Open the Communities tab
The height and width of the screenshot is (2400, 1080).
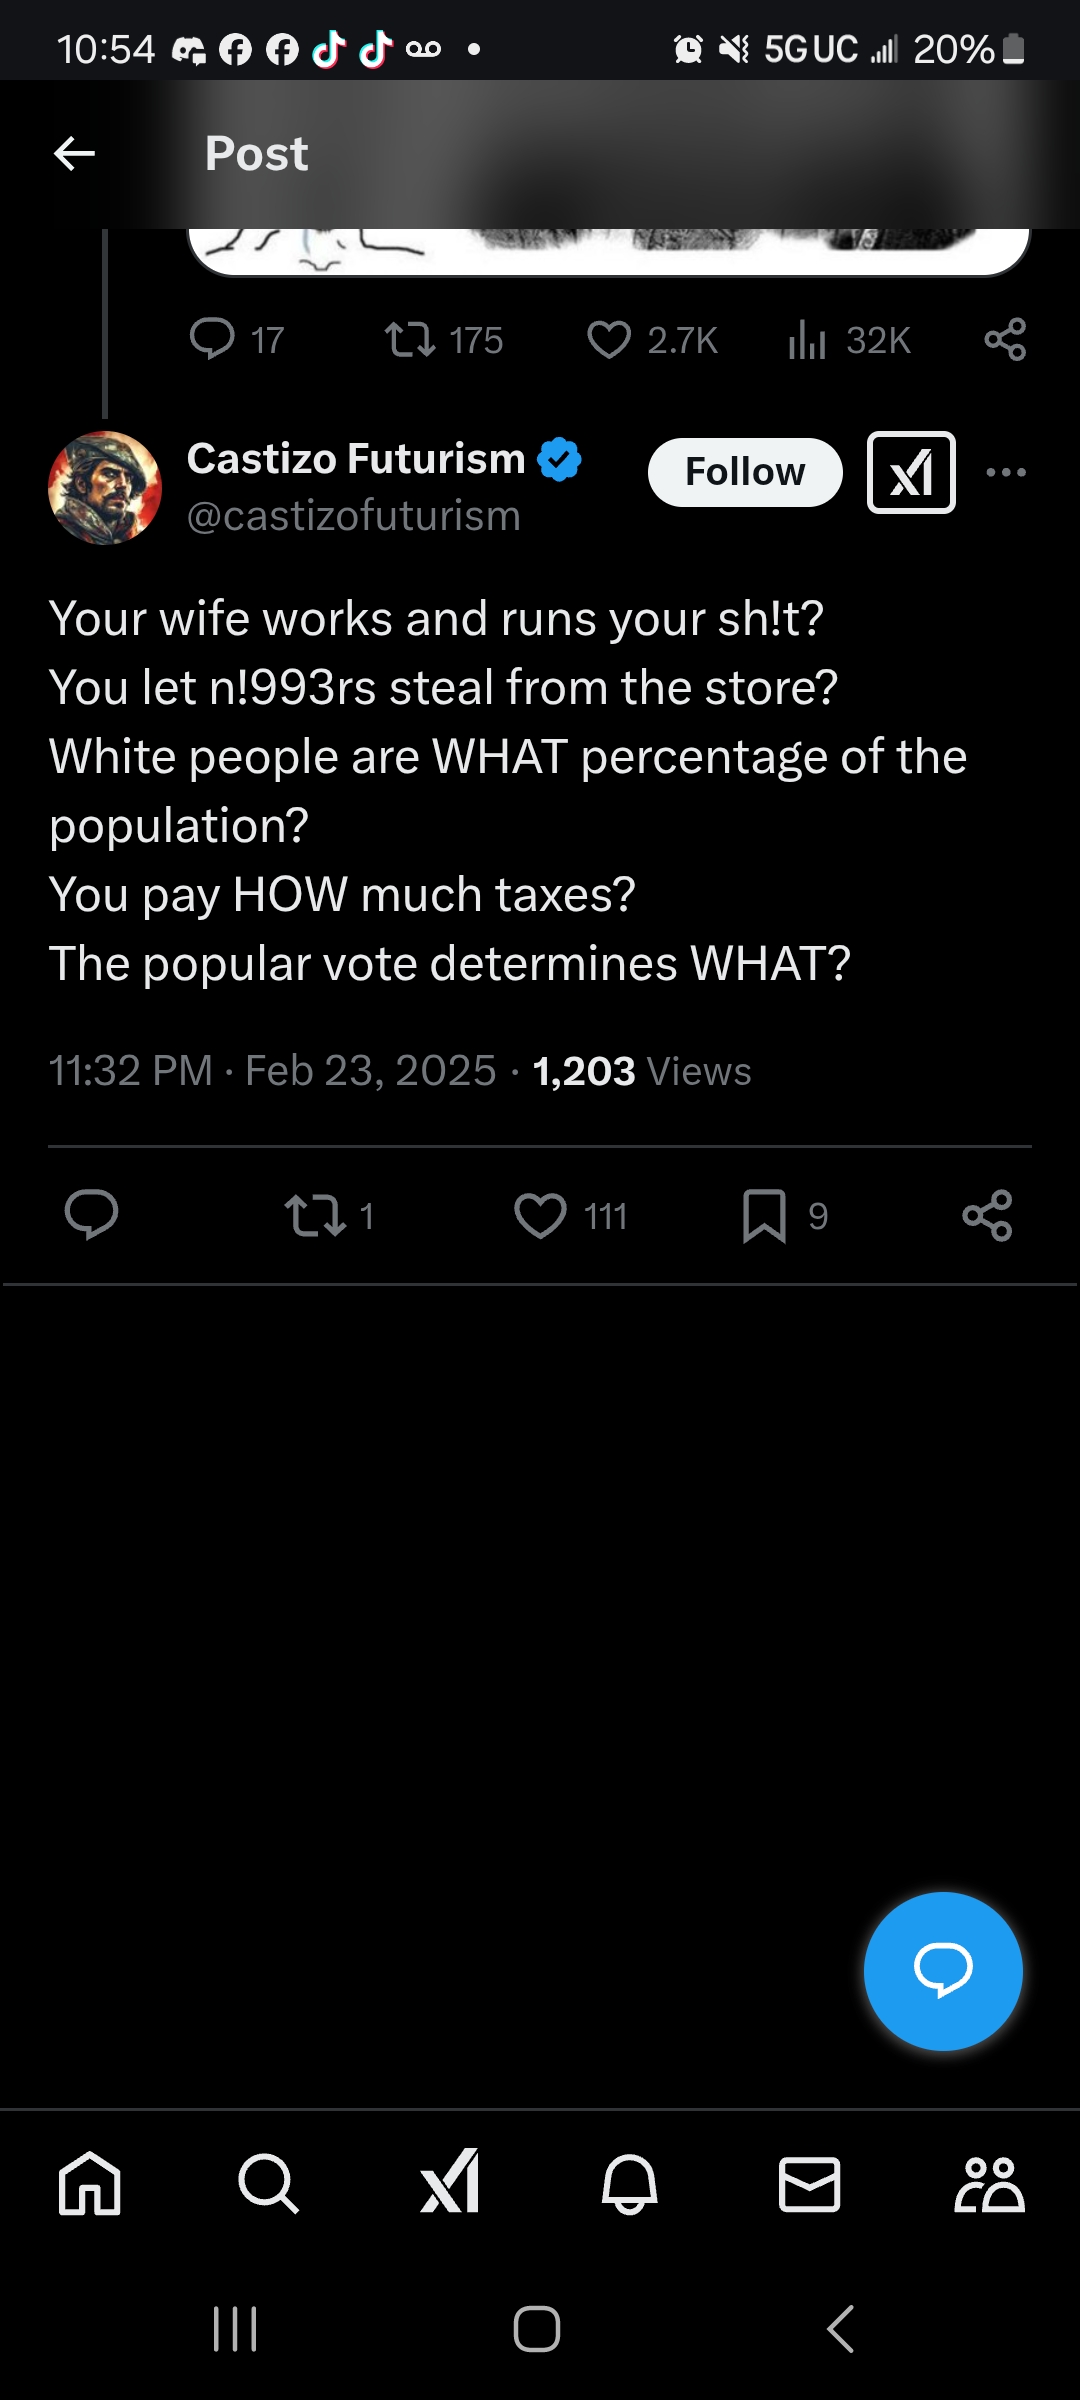(x=989, y=2183)
